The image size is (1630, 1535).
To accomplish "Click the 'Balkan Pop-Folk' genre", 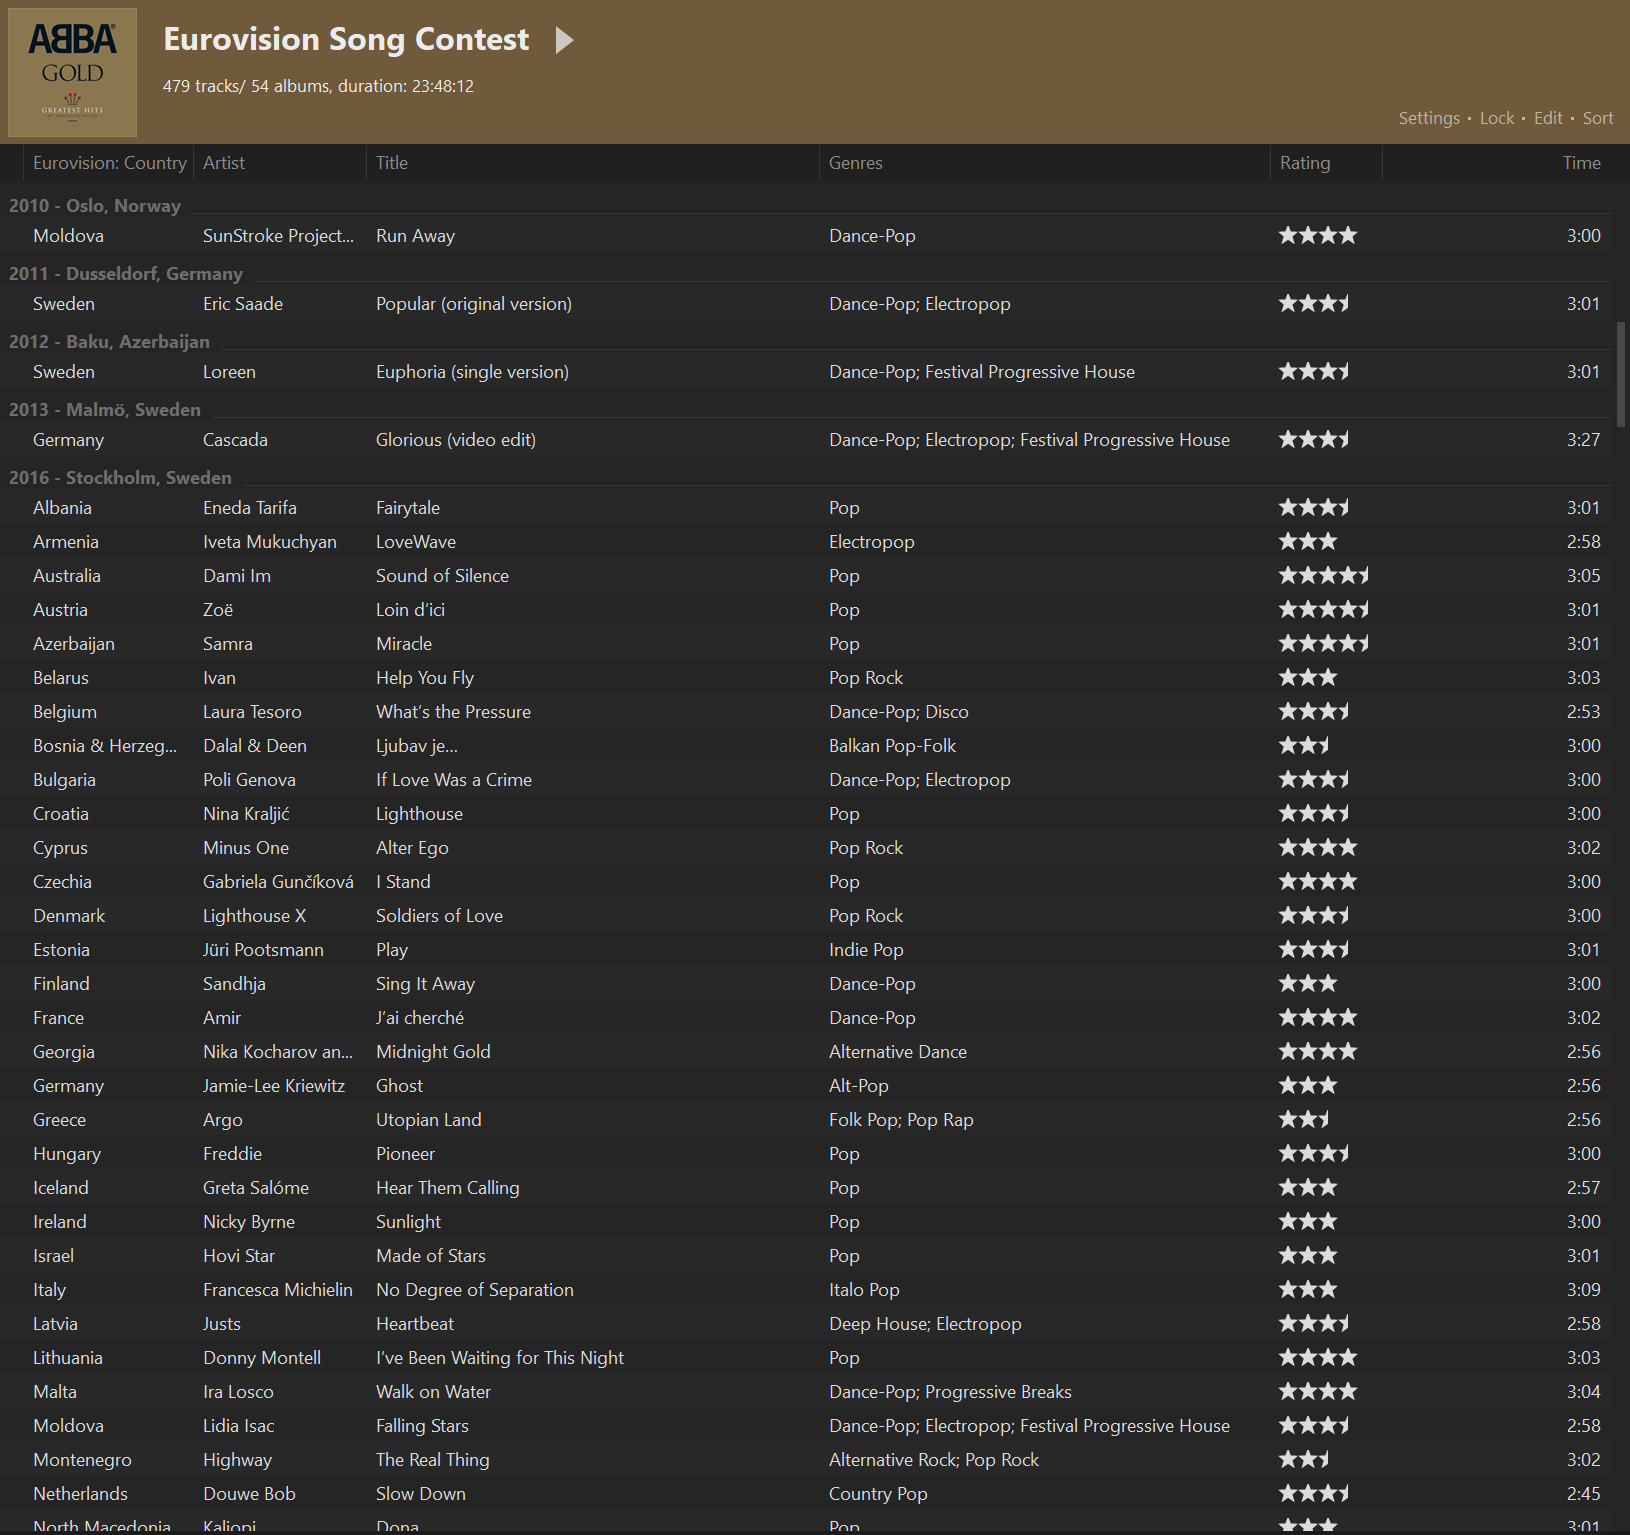I will coord(892,746).
